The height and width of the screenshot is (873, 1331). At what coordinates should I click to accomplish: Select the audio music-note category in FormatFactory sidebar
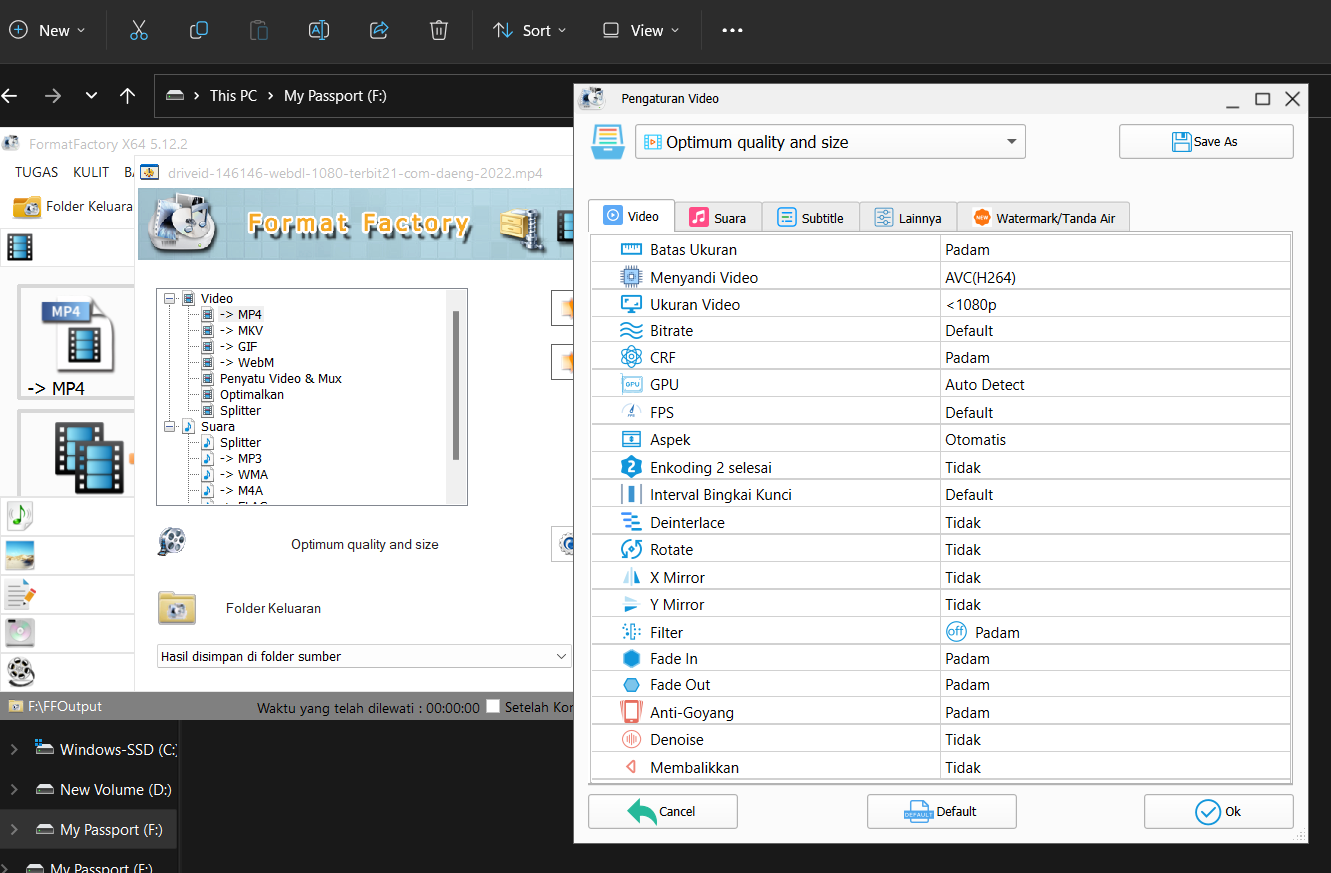click(20, 516)
